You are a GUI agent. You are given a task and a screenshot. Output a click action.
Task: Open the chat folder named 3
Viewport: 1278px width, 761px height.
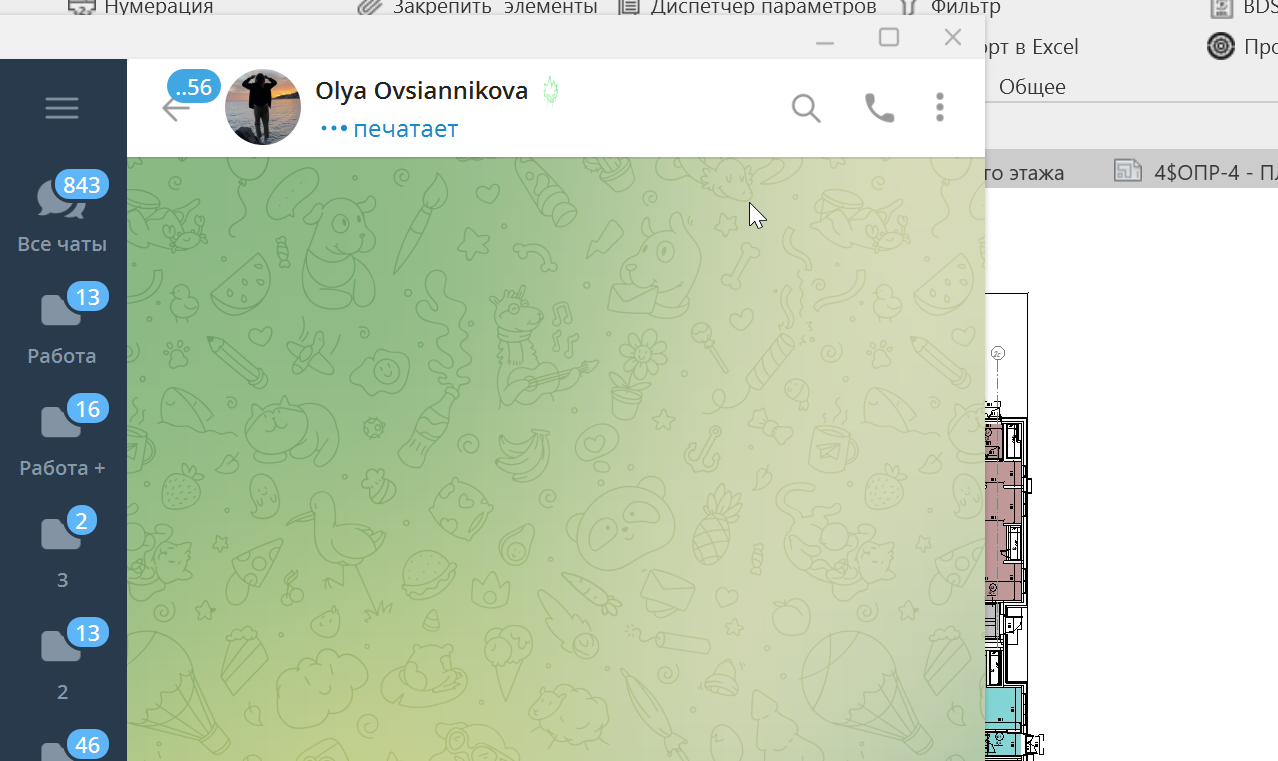tap(62, 550)
